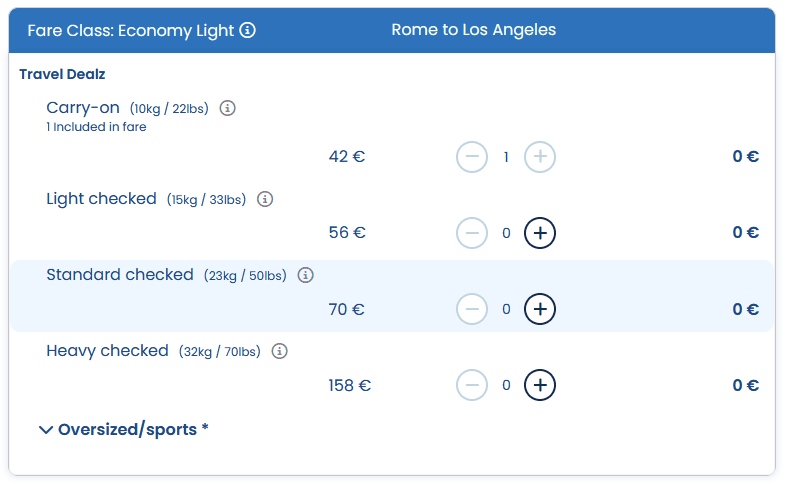
Task: Add one Heavy checked bag
Action: (x=540, y=385)
